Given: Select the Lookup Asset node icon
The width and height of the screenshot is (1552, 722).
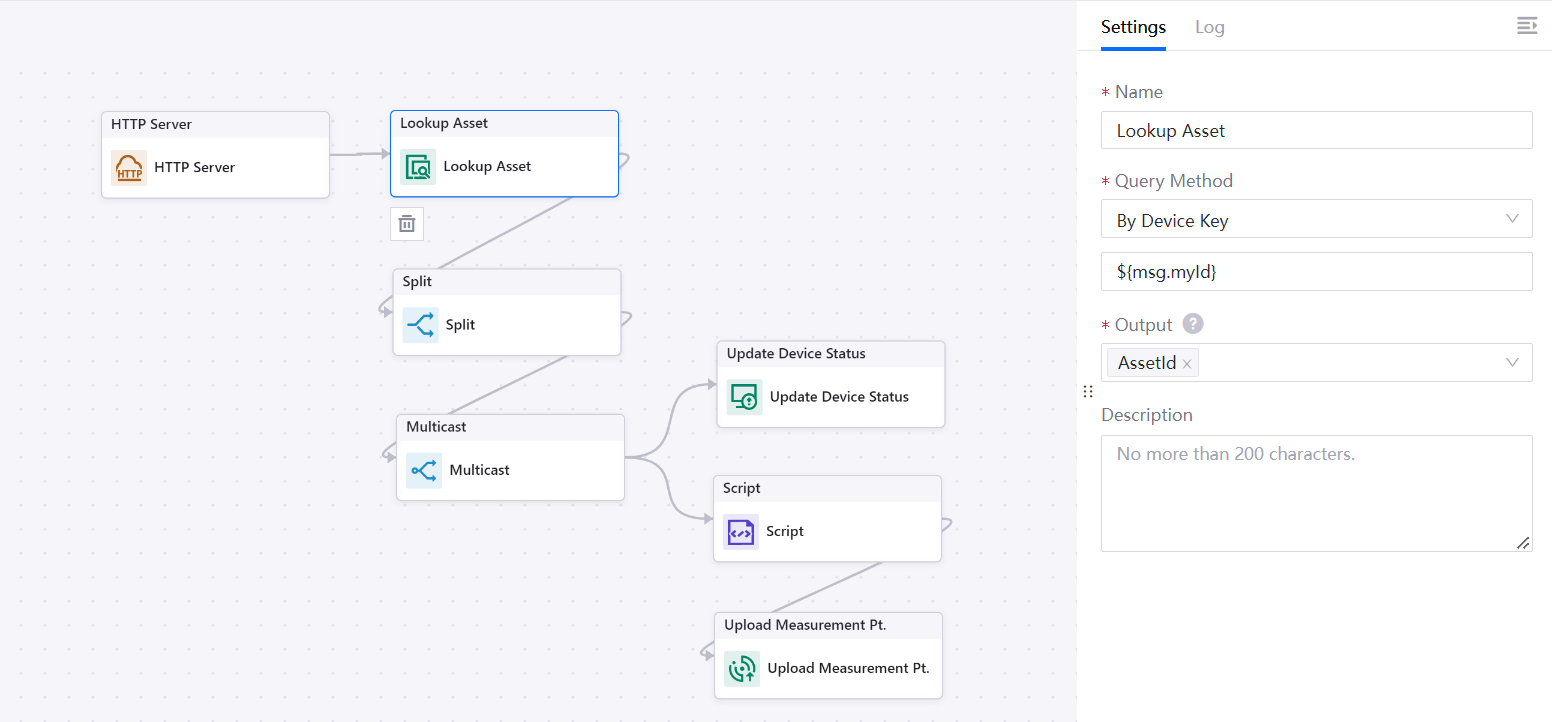Looking at the screenshot, I should pos(418,167).
